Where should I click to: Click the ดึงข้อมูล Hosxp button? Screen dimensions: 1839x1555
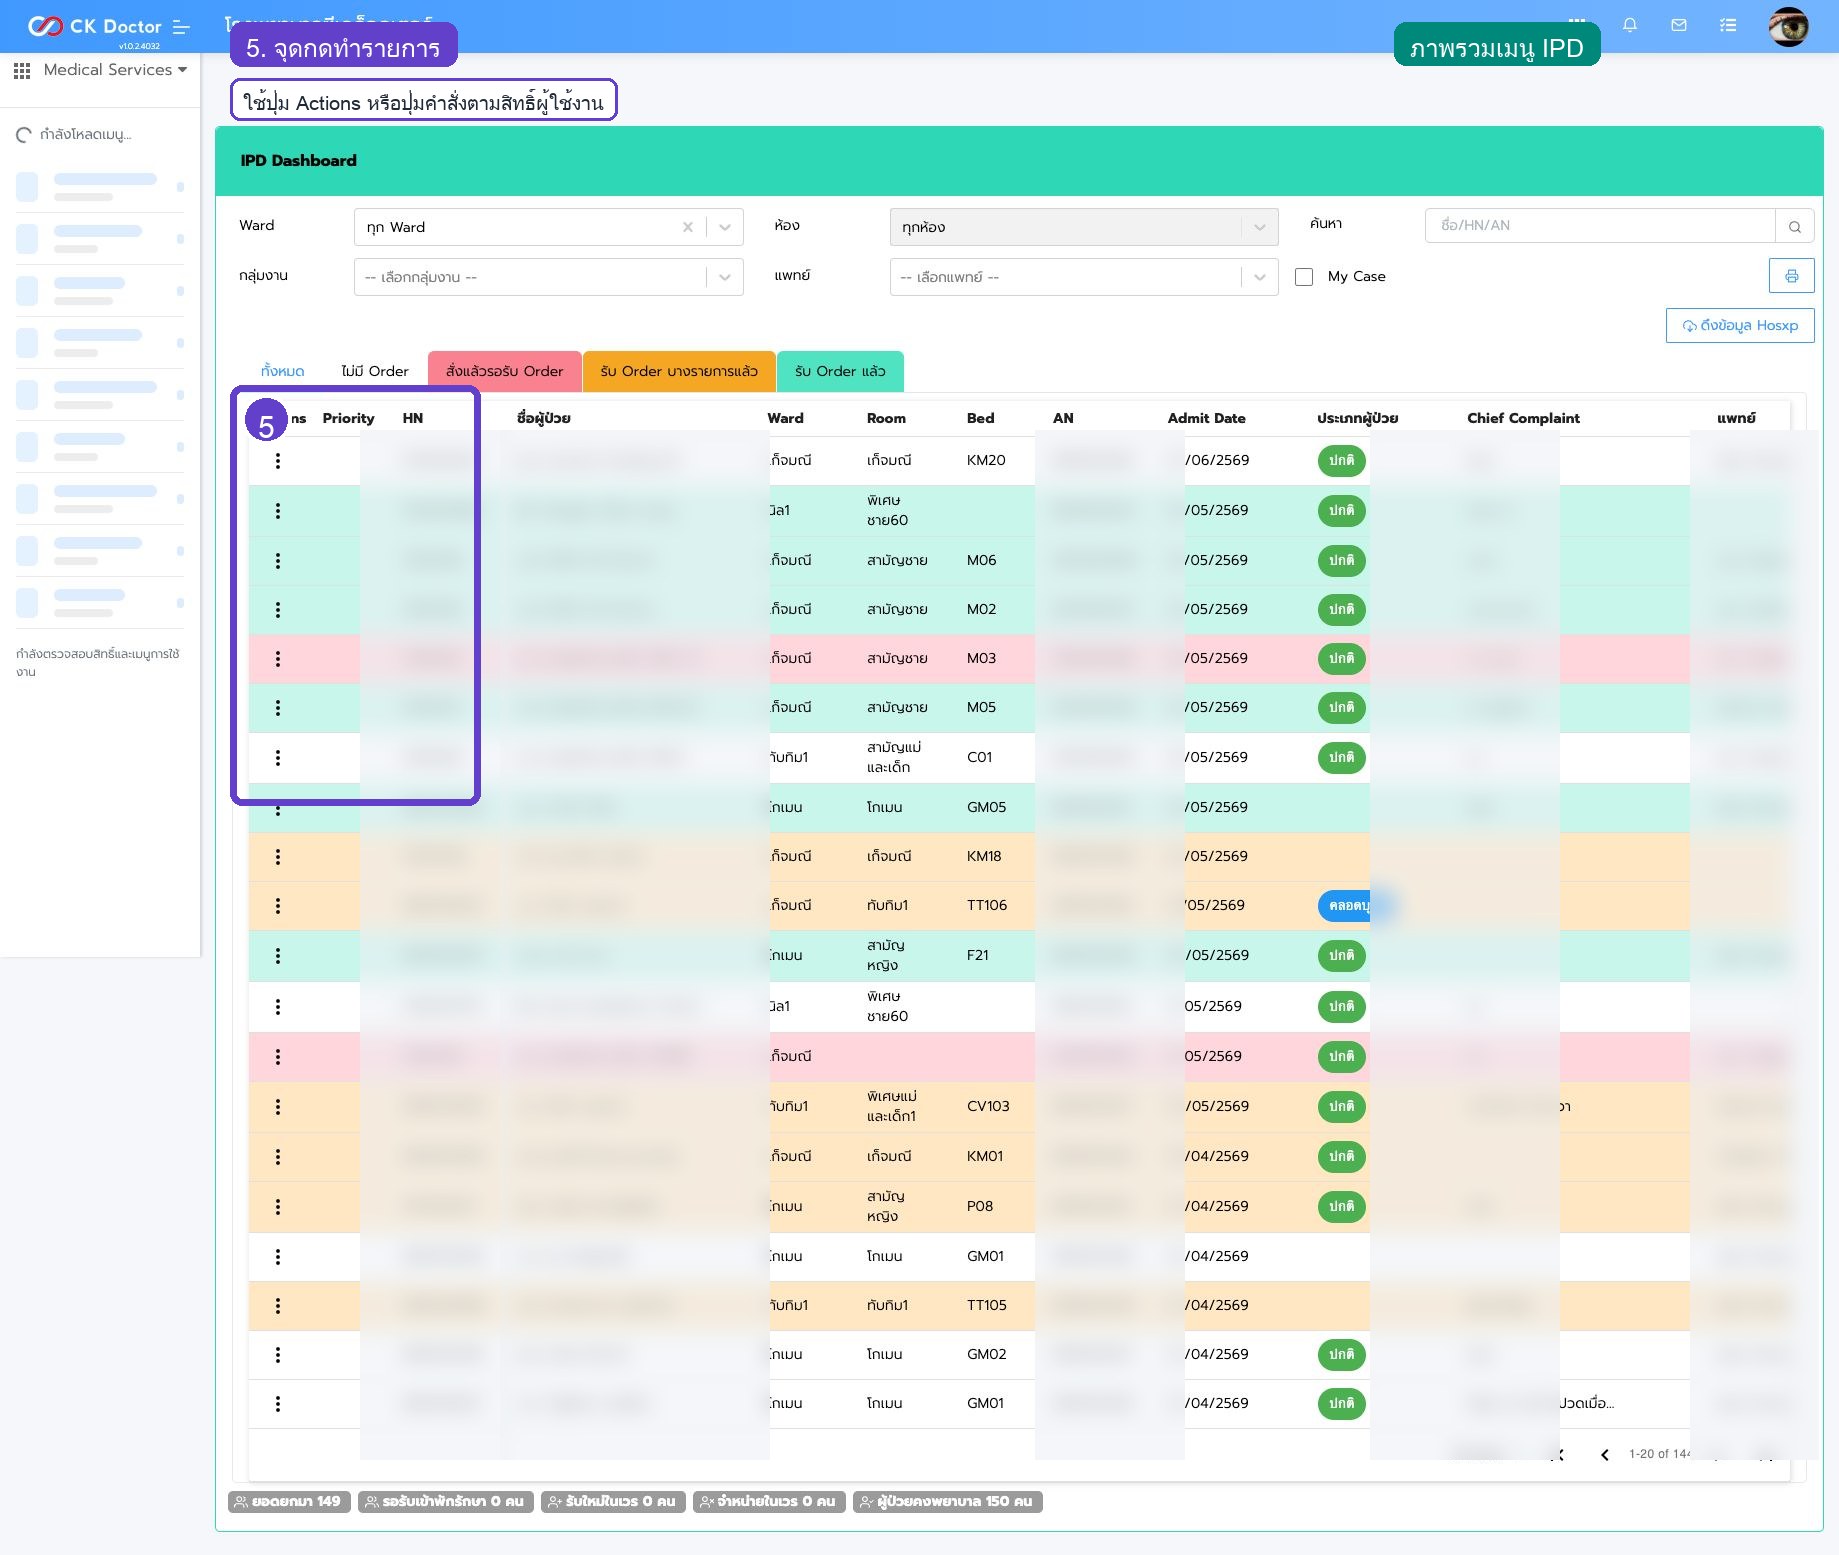click(1740, 325)
